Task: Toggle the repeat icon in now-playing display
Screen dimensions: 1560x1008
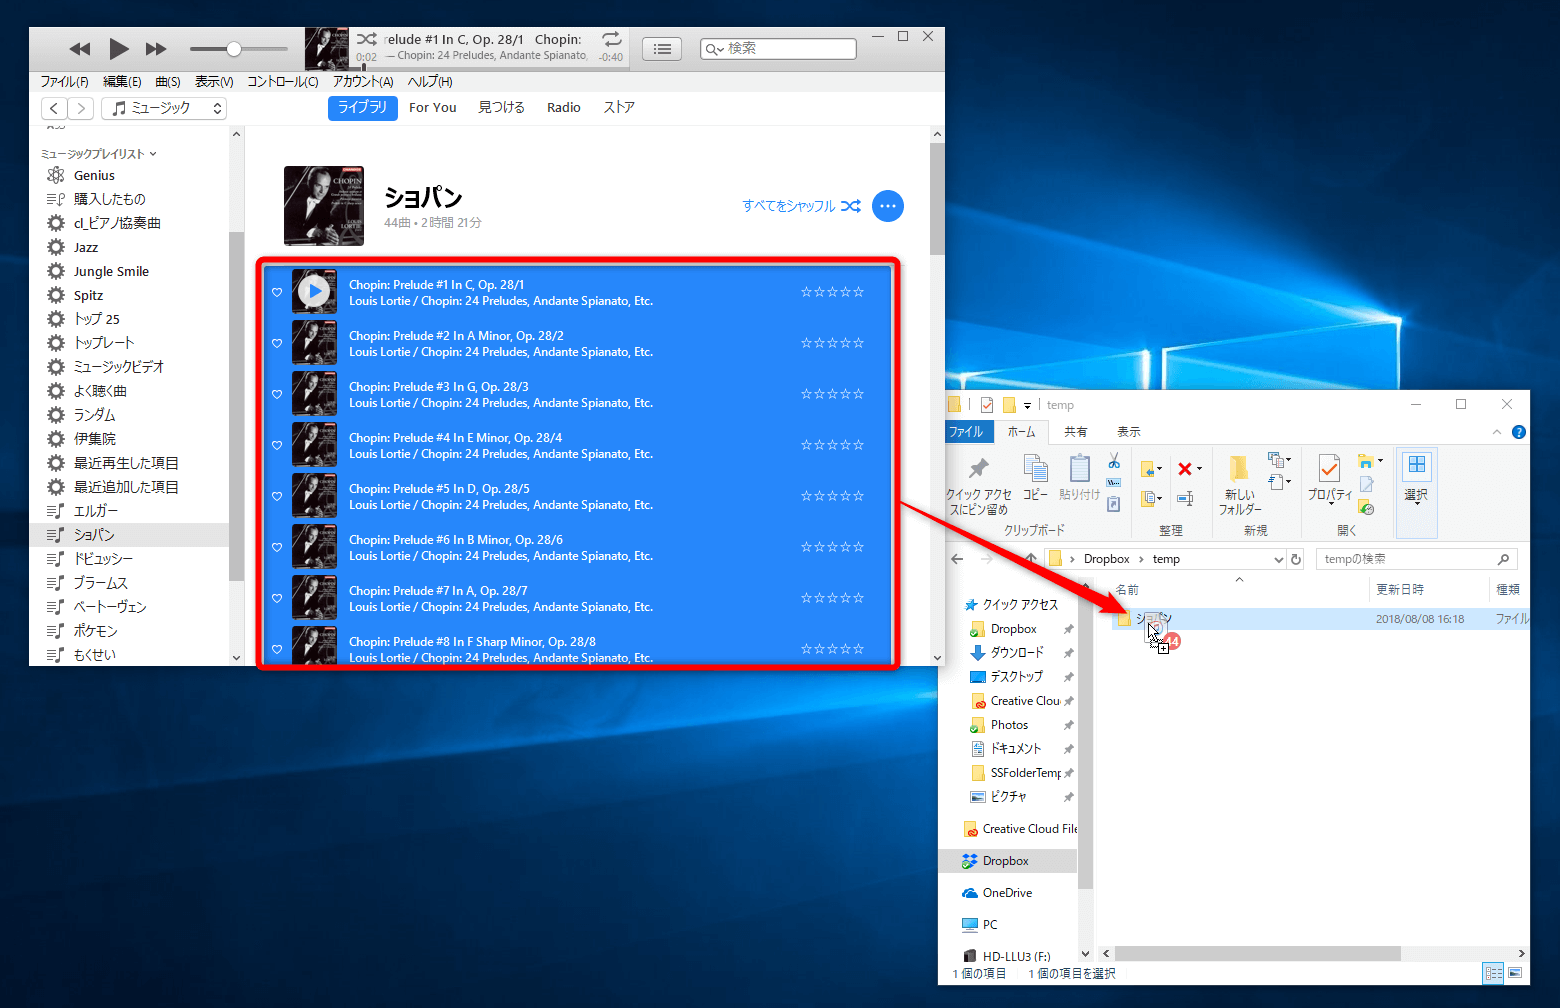Action: coord(611,39)
